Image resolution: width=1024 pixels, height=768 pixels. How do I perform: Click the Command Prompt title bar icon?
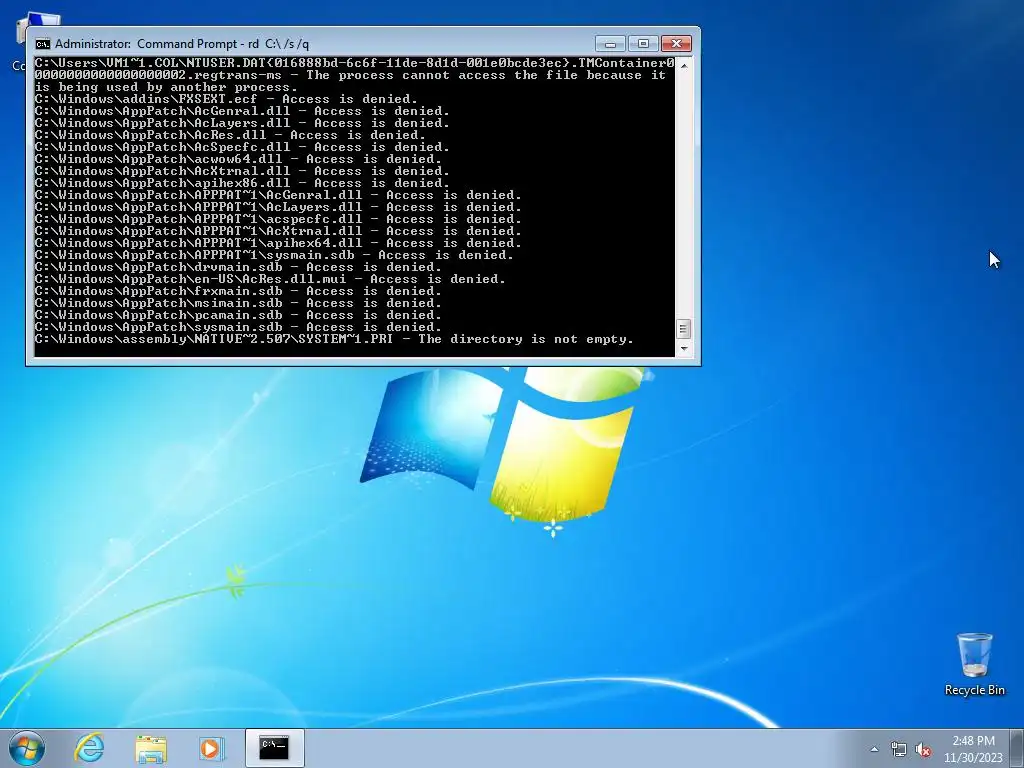(43, 44)
